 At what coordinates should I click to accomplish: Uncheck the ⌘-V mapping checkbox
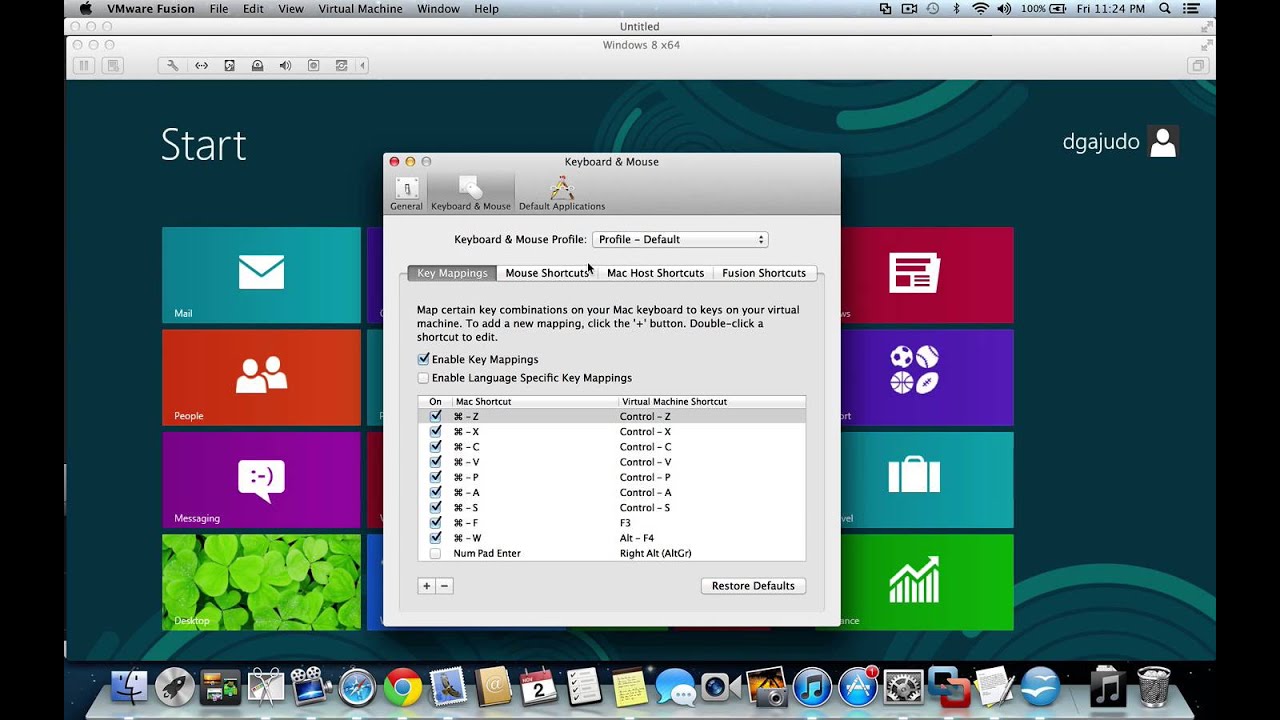[x=435, y=461]
